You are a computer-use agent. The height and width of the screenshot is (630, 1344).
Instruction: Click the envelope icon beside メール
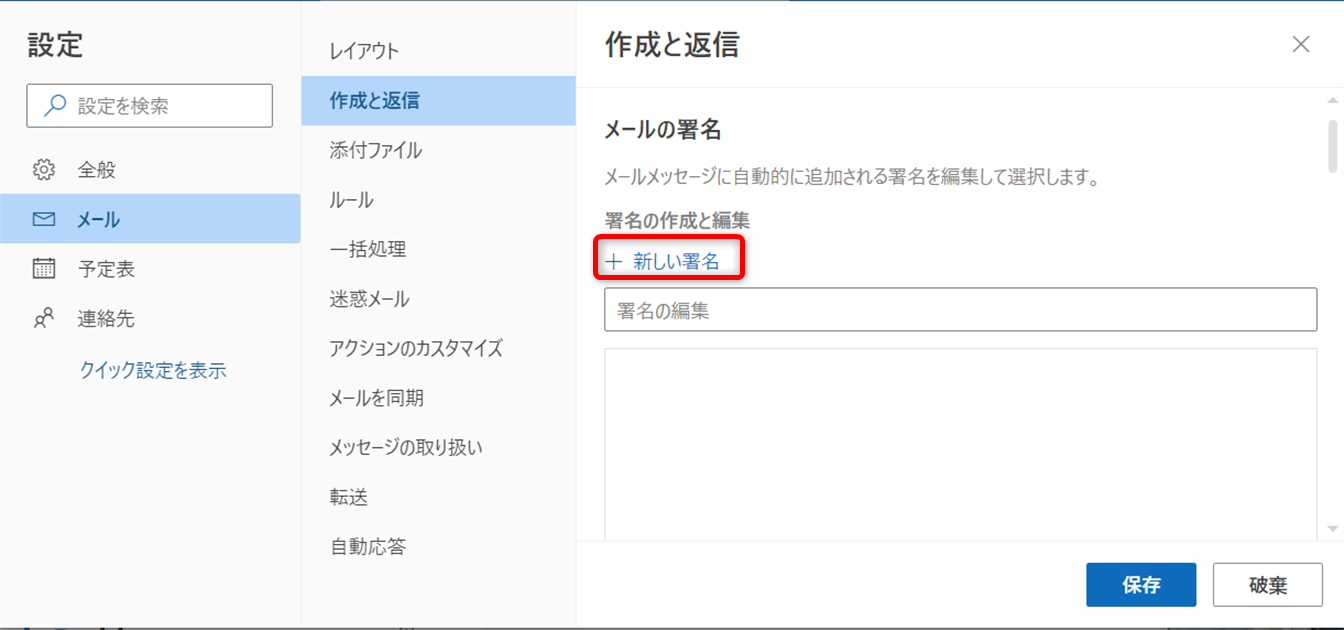pyautogui.click(x=44, y=220)
